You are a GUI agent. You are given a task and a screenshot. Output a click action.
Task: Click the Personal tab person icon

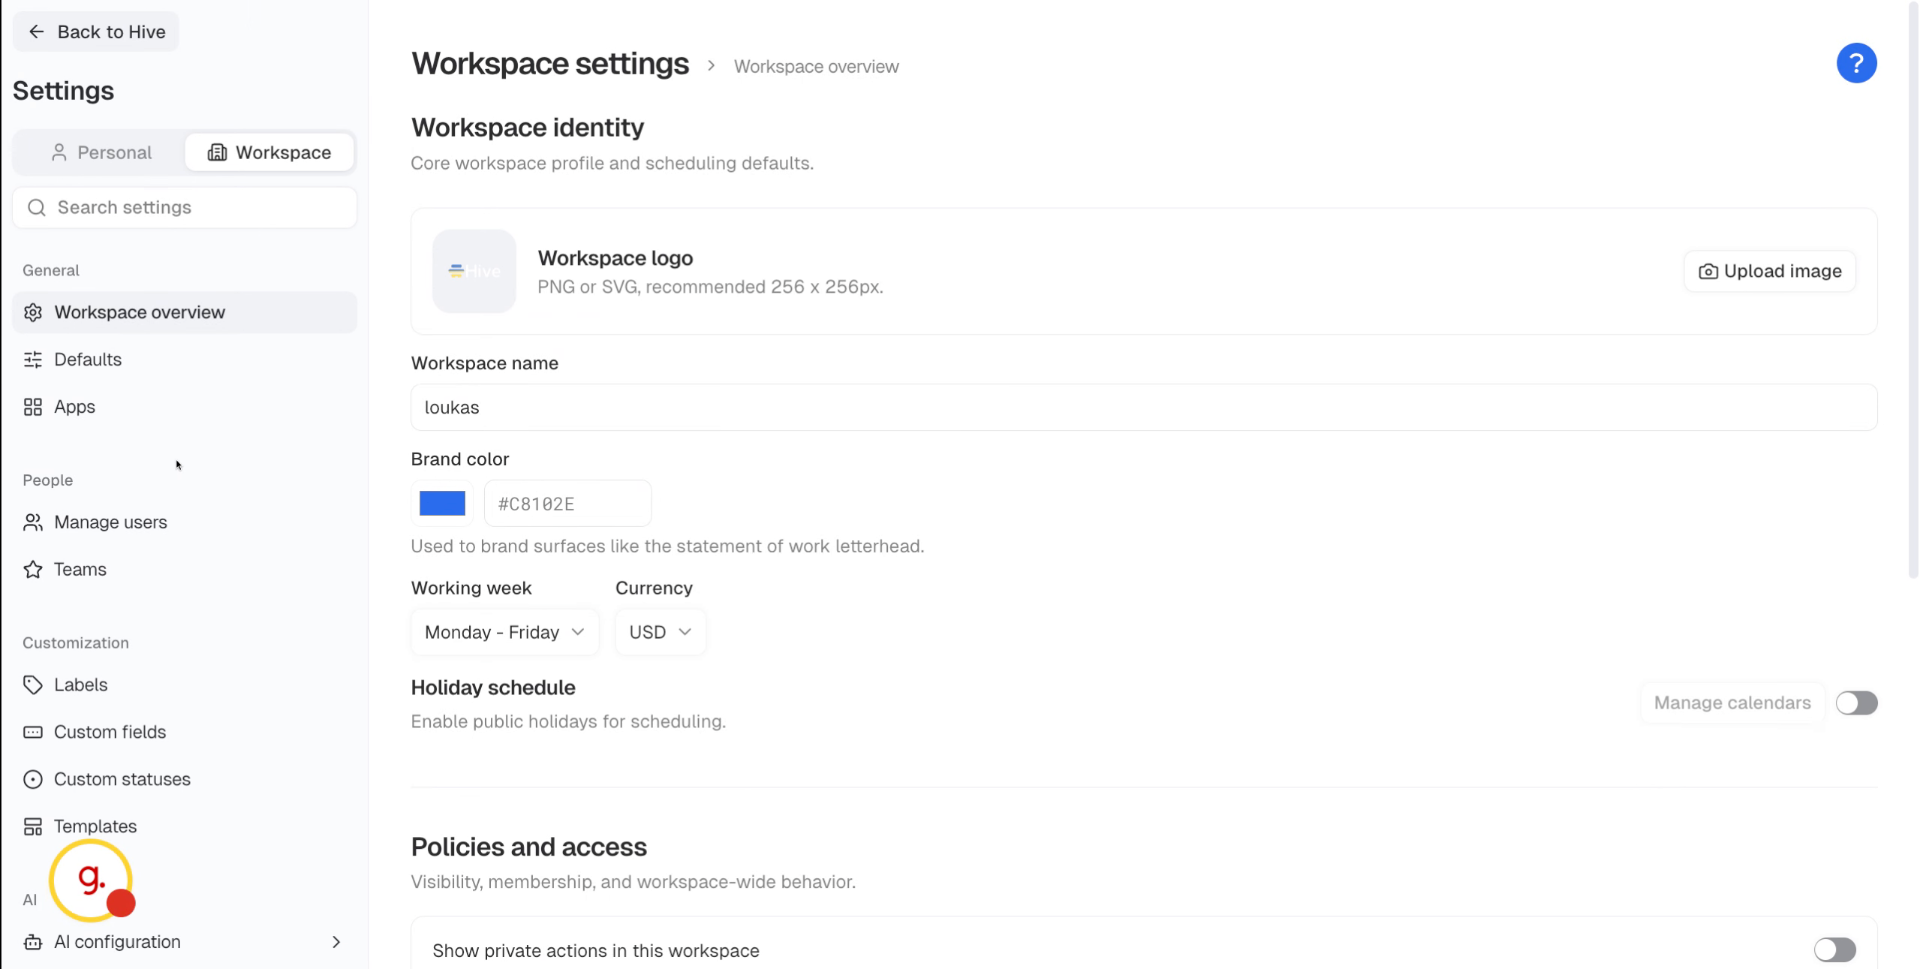click(59, 153)
